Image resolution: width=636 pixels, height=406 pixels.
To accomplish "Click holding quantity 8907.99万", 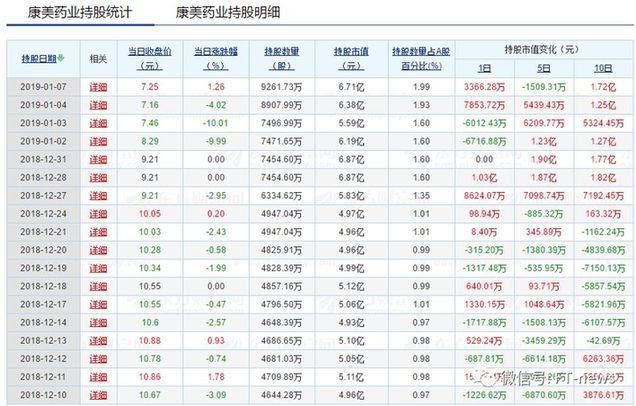I will (x=281, y=105).
